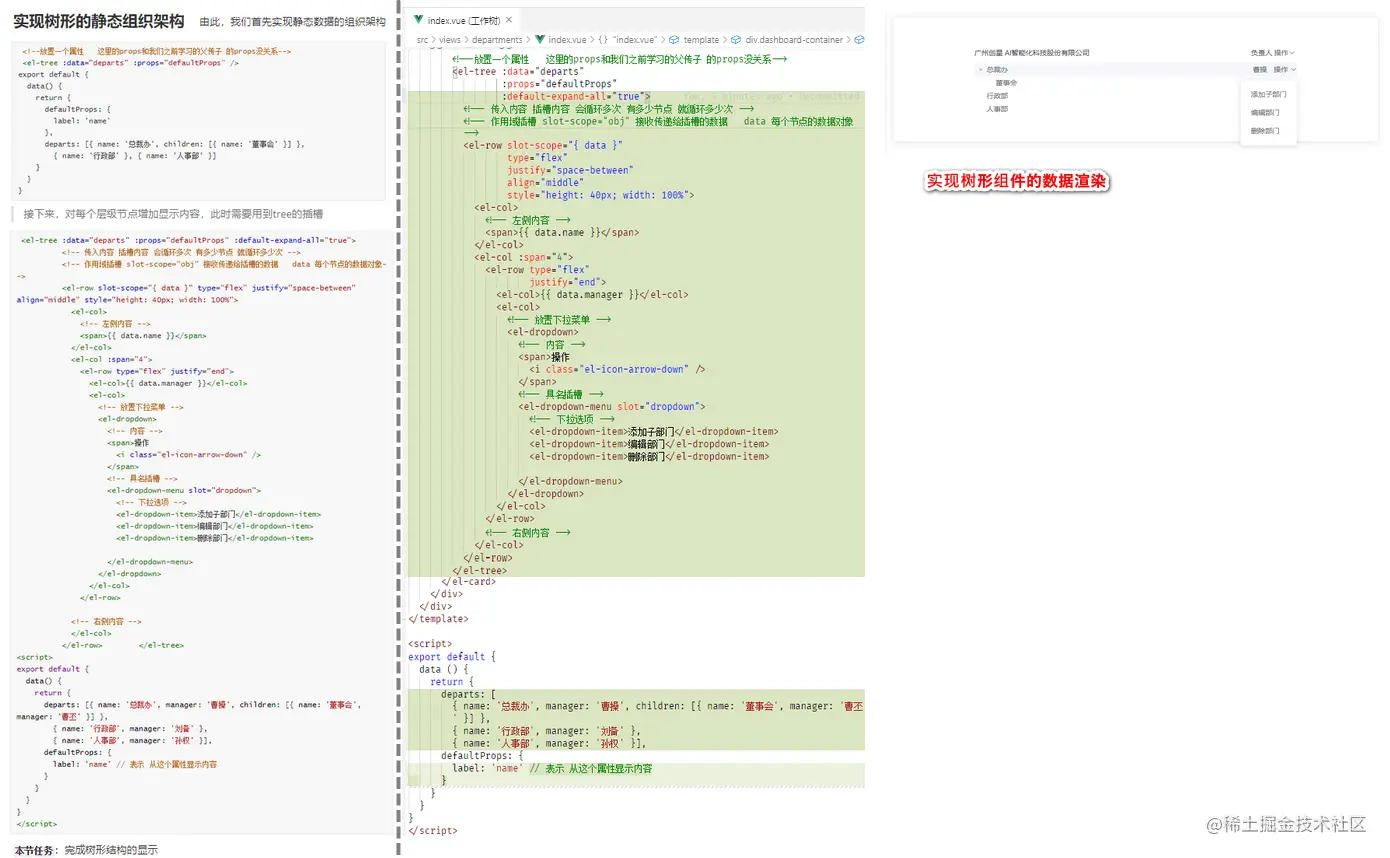Click the 本节任务 label in the article
Image resolution: width=1390 pixels, height=858 pixels.
pos(35,850)
